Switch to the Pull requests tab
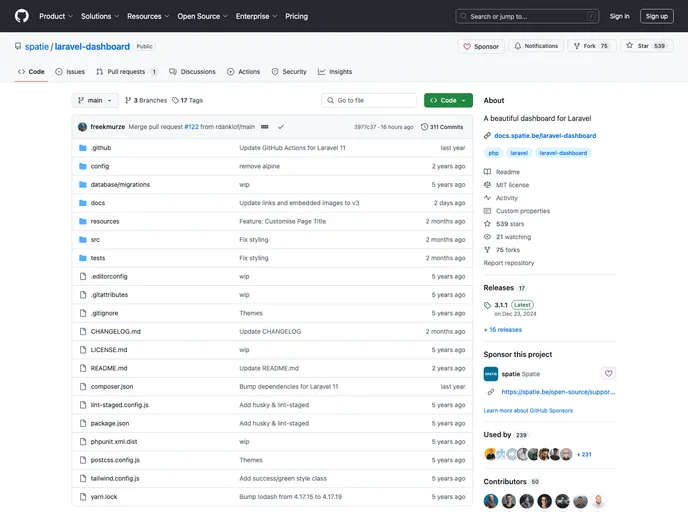 click(127, 72)
